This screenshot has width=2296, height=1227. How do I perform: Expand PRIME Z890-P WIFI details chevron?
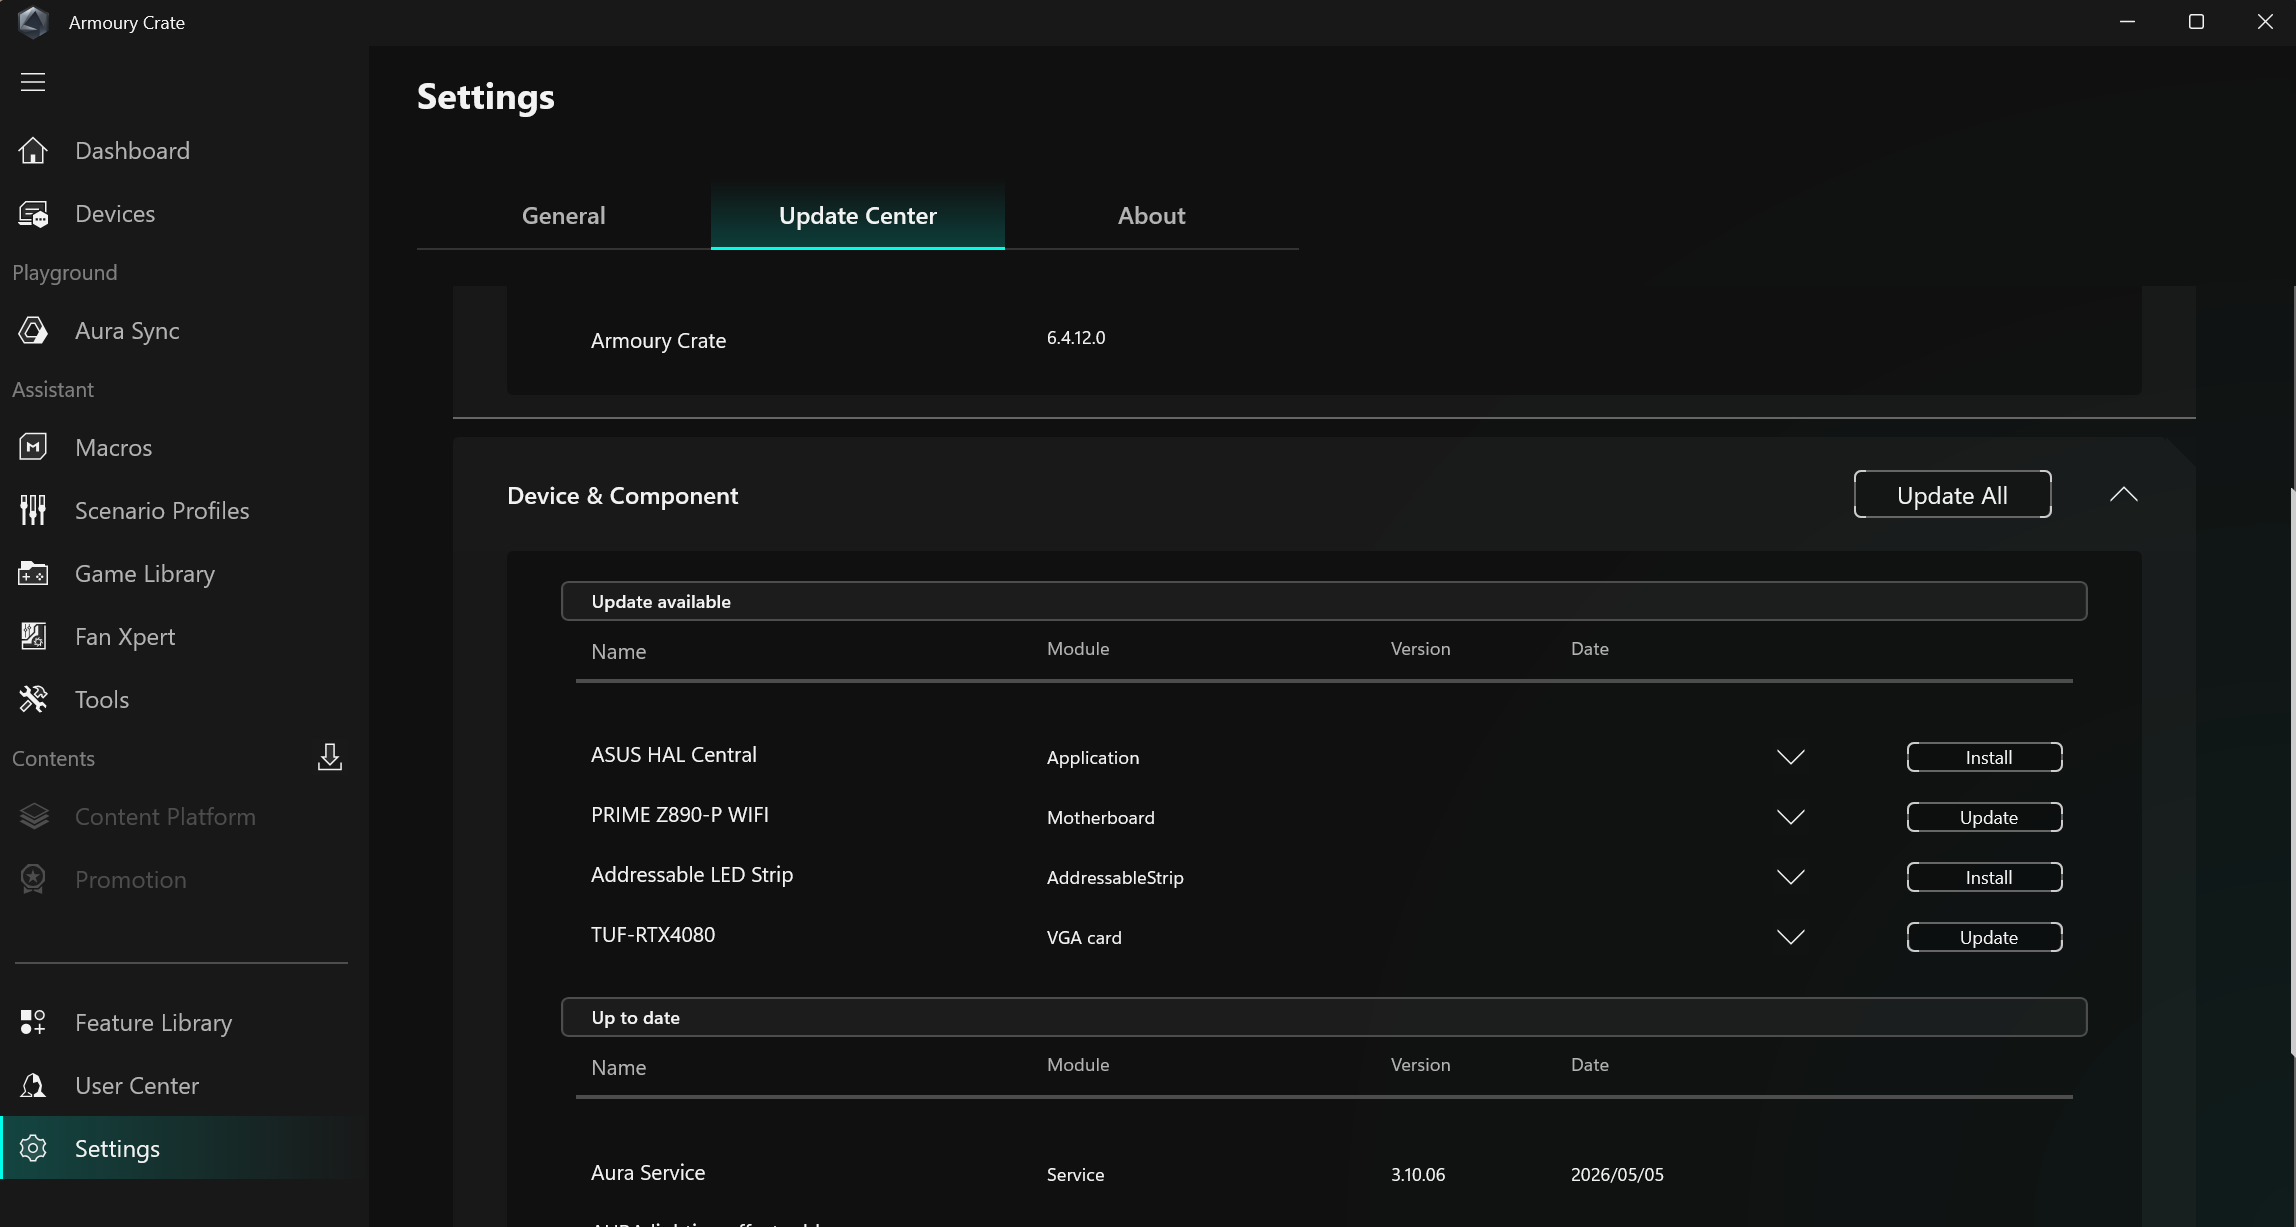tap(1791, 817)
